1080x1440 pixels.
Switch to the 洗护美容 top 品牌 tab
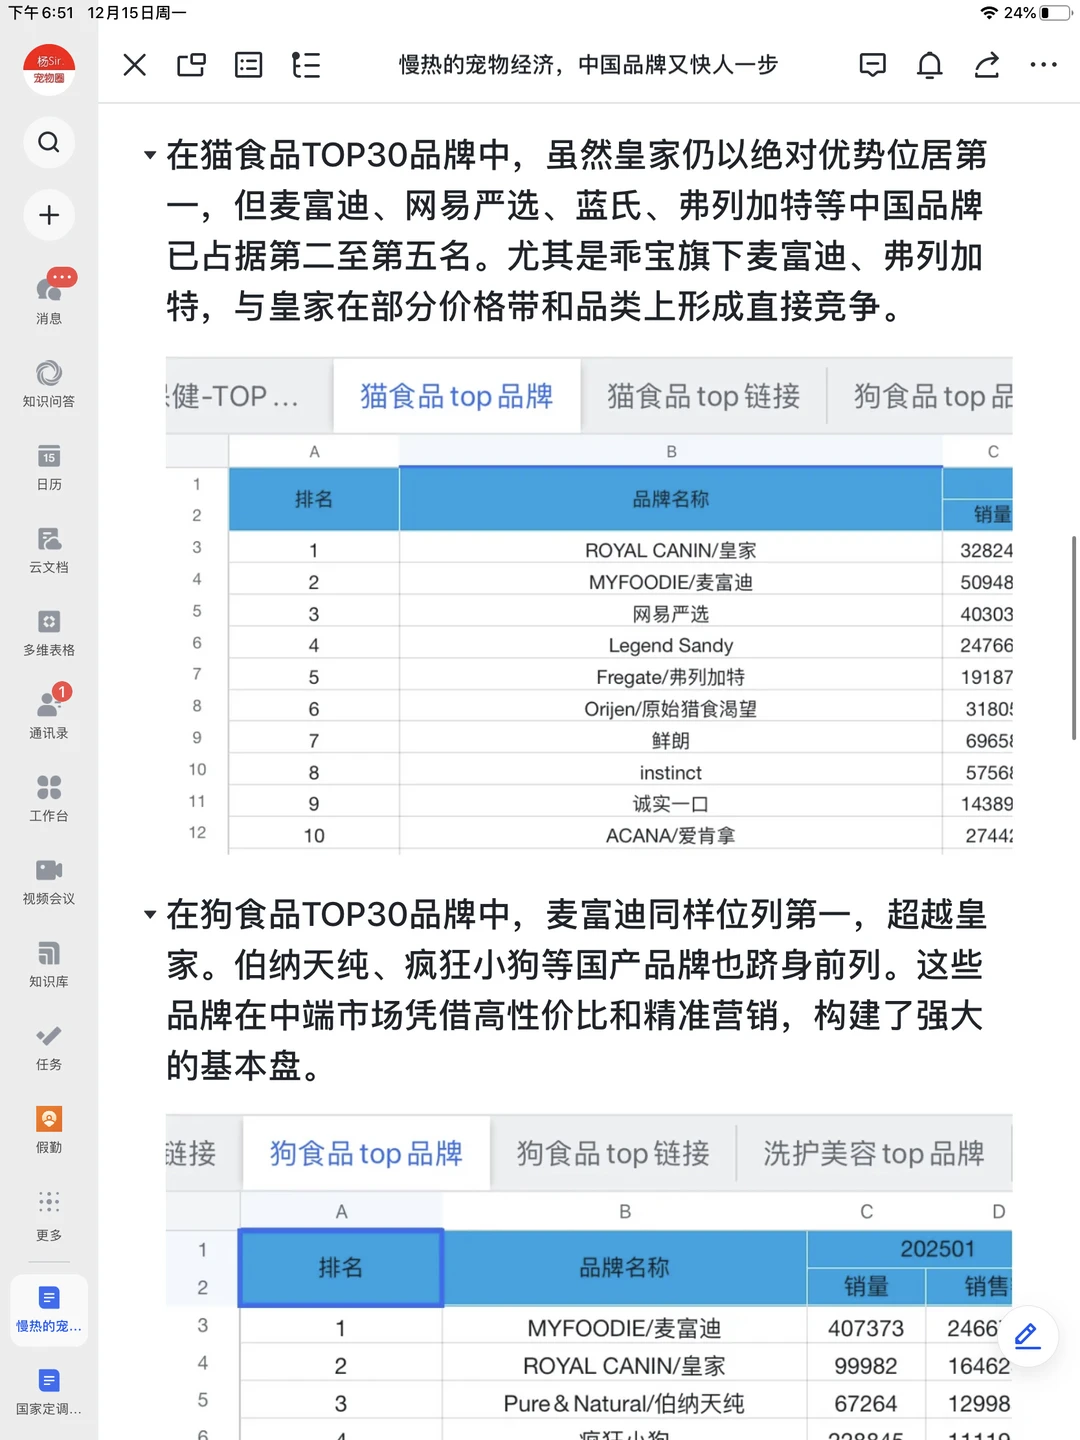pyautogui.click(x=874, y=1153)
